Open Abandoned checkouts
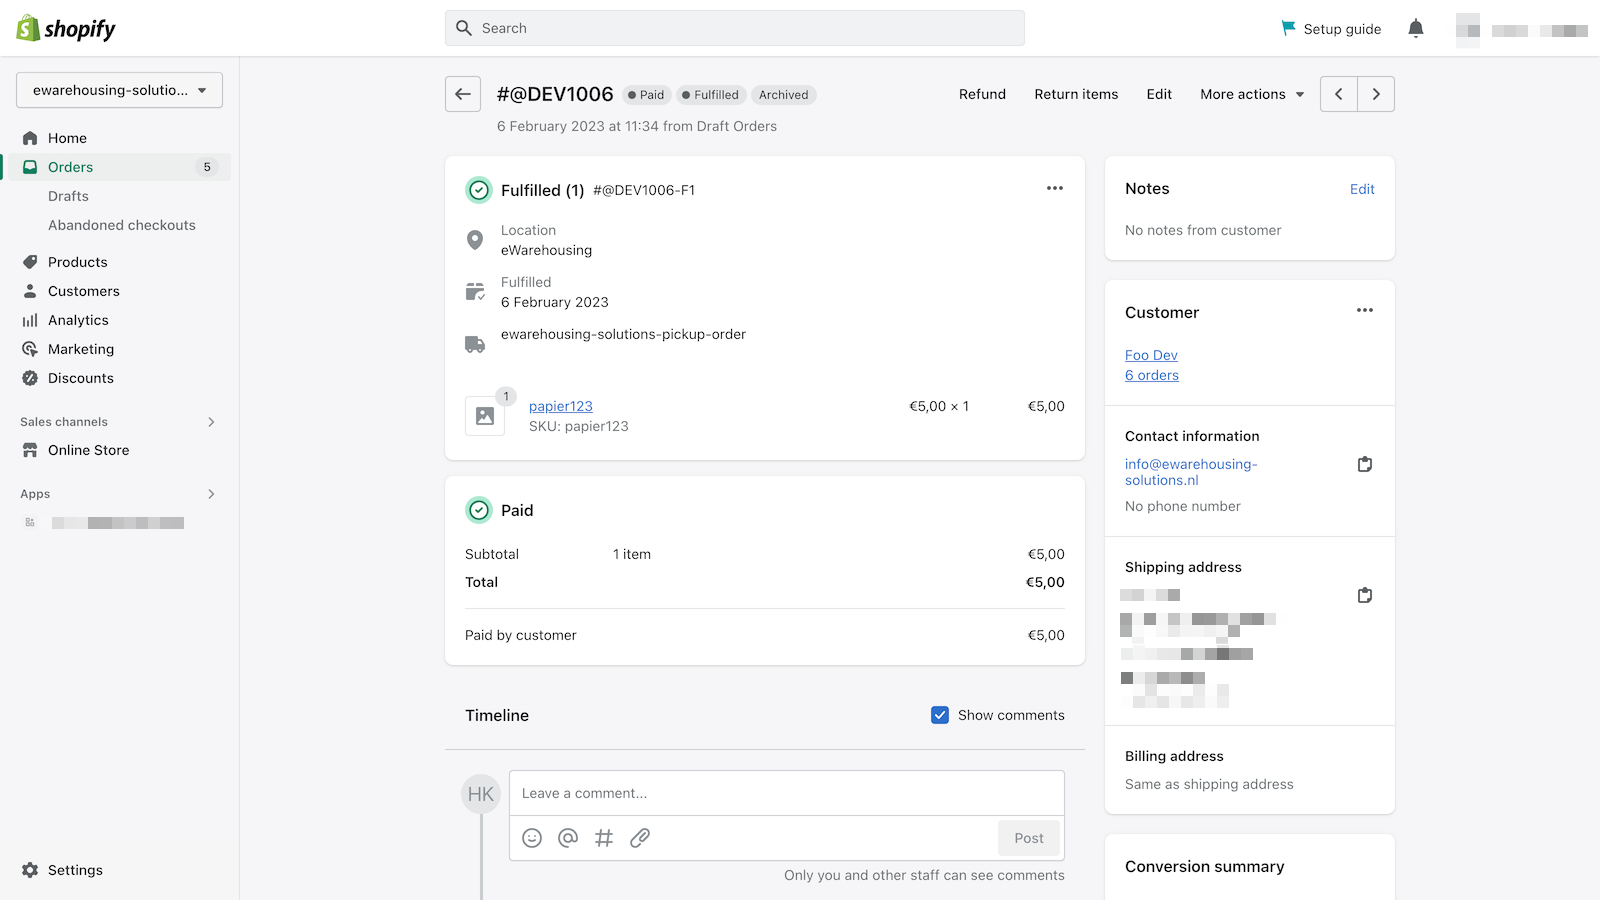Screen dimensions: 1600x900 point(122,225)
